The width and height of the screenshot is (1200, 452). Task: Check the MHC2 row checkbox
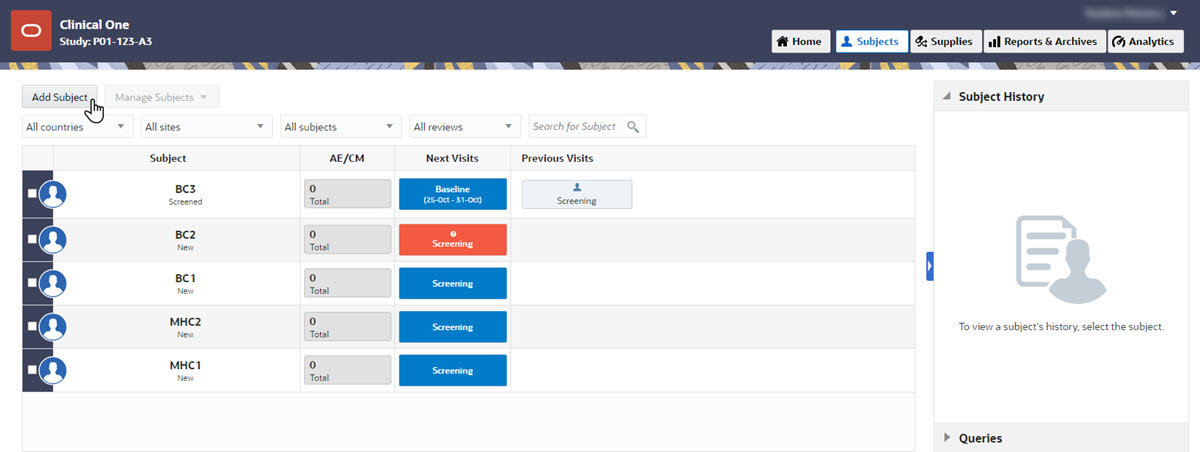click(x=32, y=326)
